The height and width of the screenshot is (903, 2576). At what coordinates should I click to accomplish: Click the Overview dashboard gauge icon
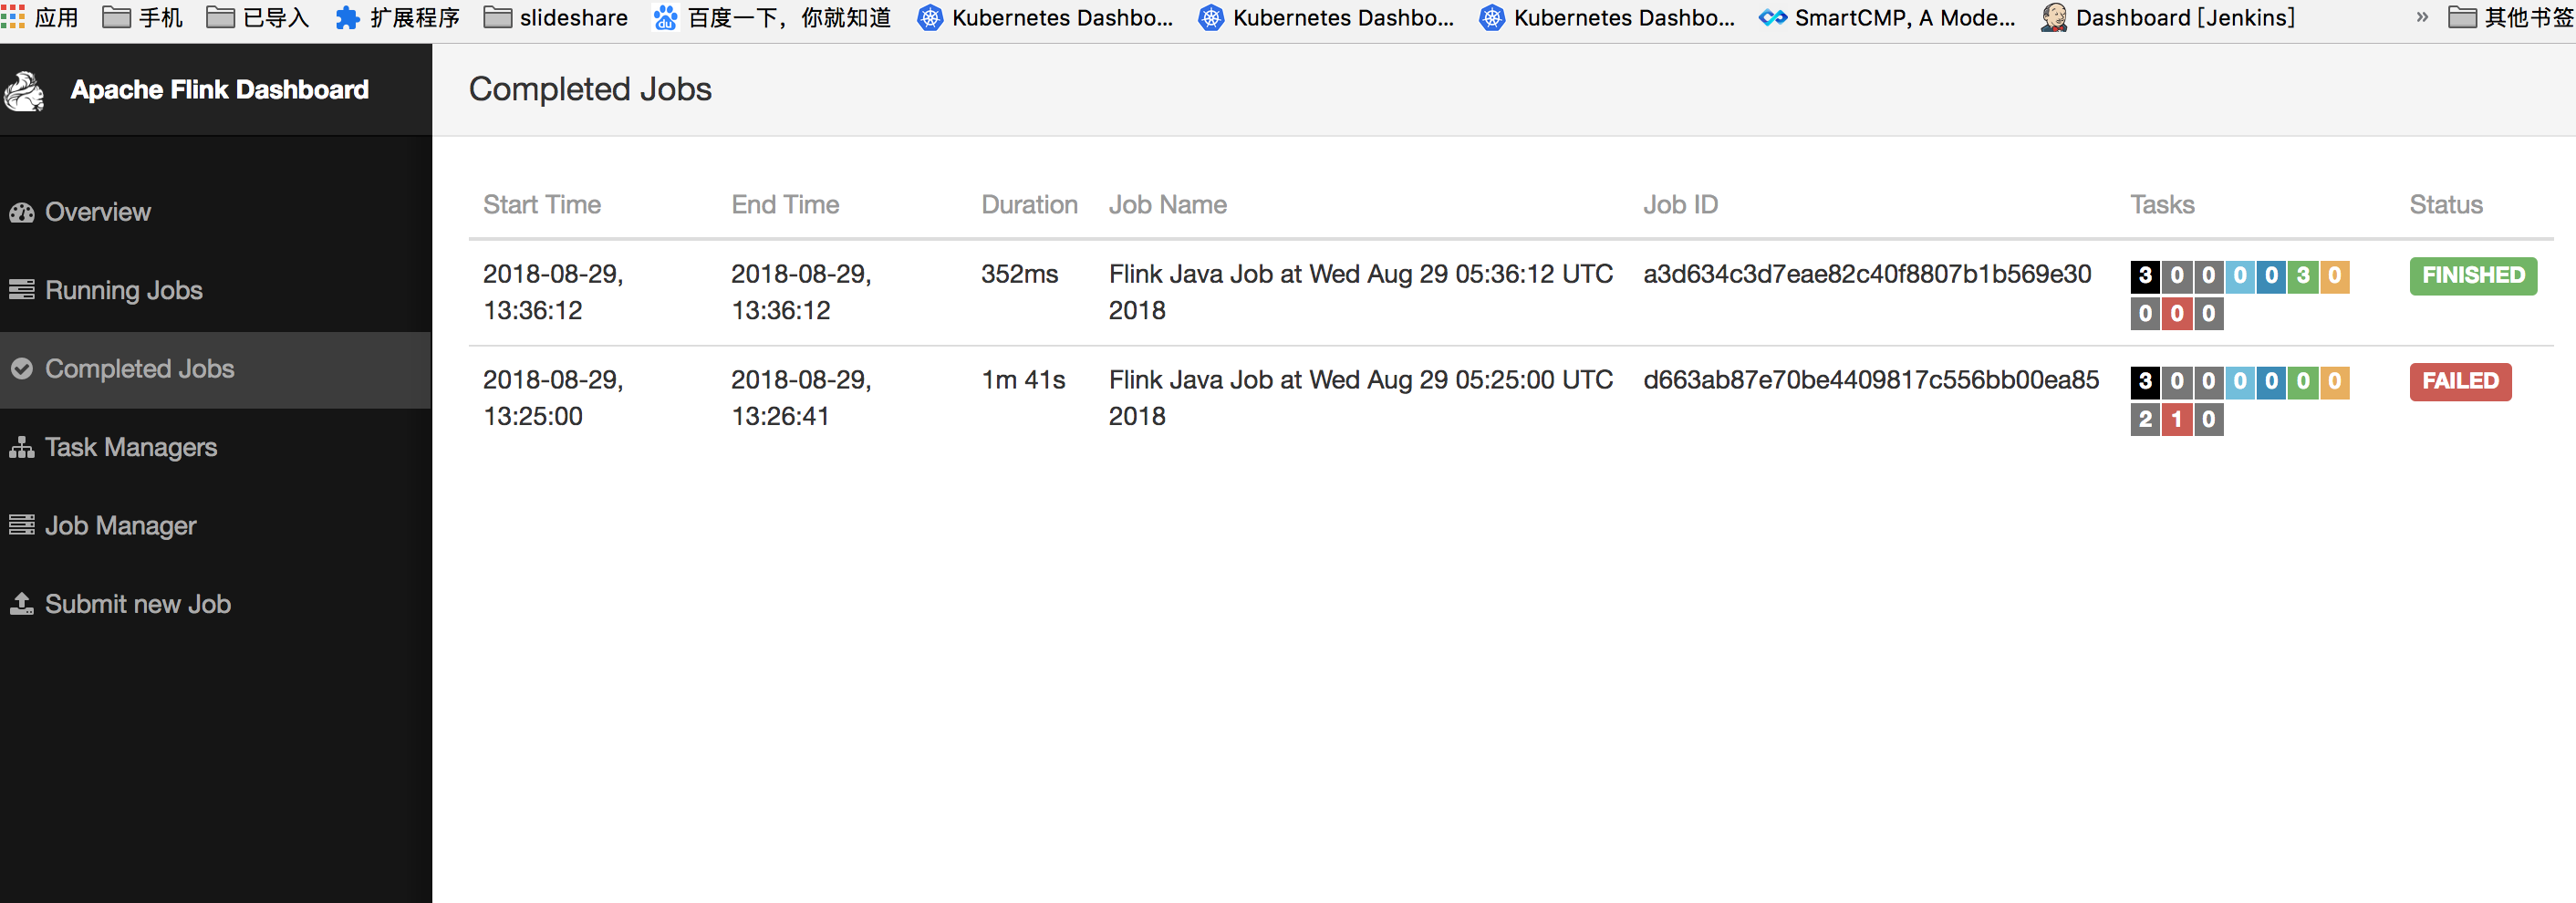[22, 212]
